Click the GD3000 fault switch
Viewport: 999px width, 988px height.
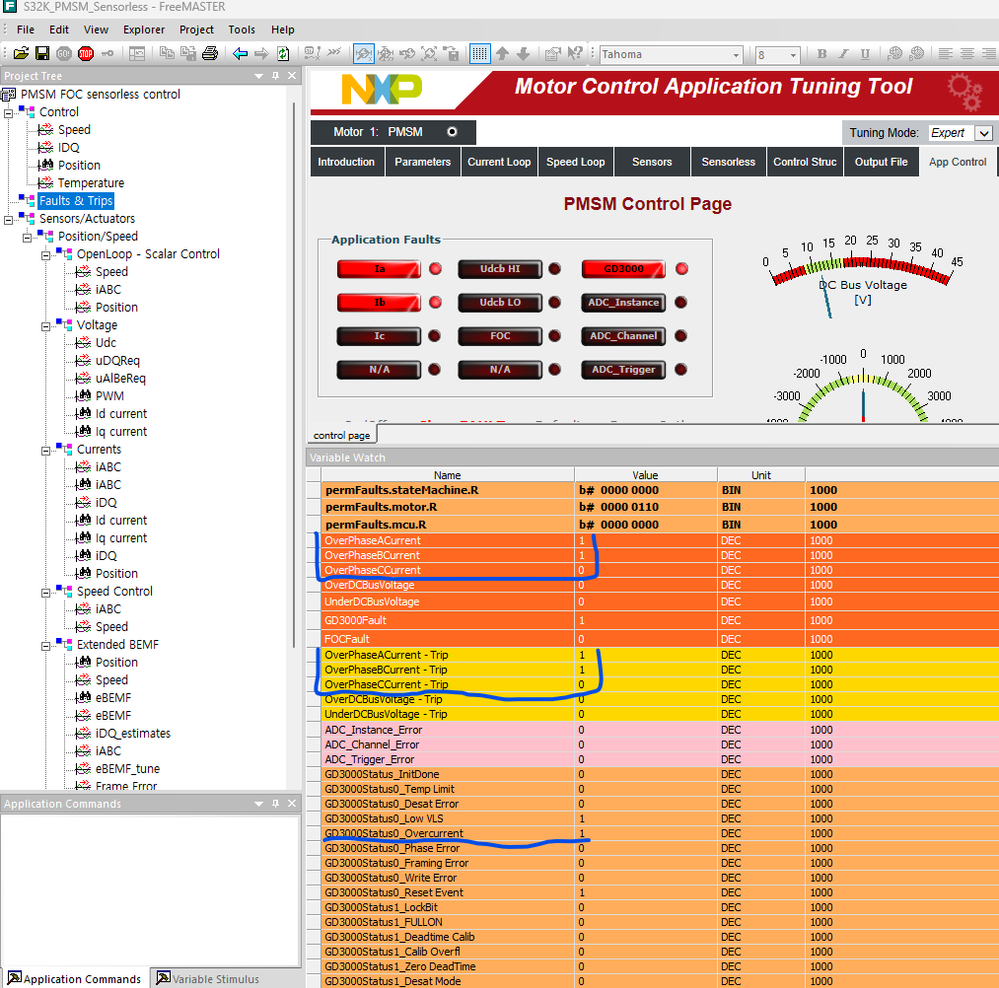click(x=624, y=269)
